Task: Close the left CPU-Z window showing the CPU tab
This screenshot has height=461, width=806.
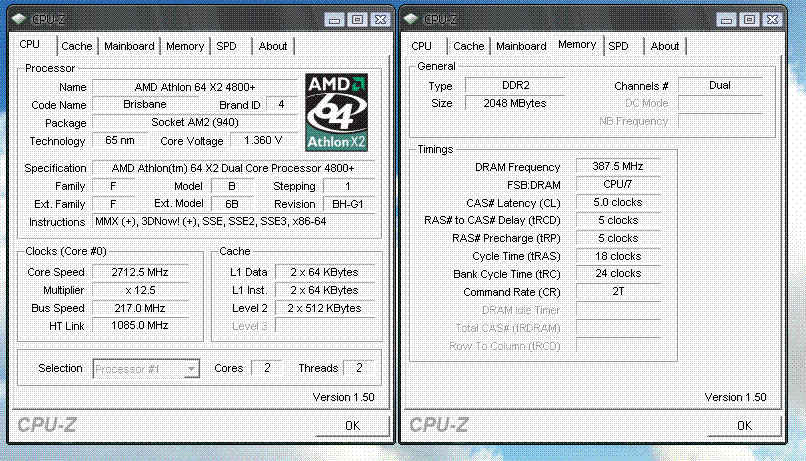Action: (x=378, y=19)
